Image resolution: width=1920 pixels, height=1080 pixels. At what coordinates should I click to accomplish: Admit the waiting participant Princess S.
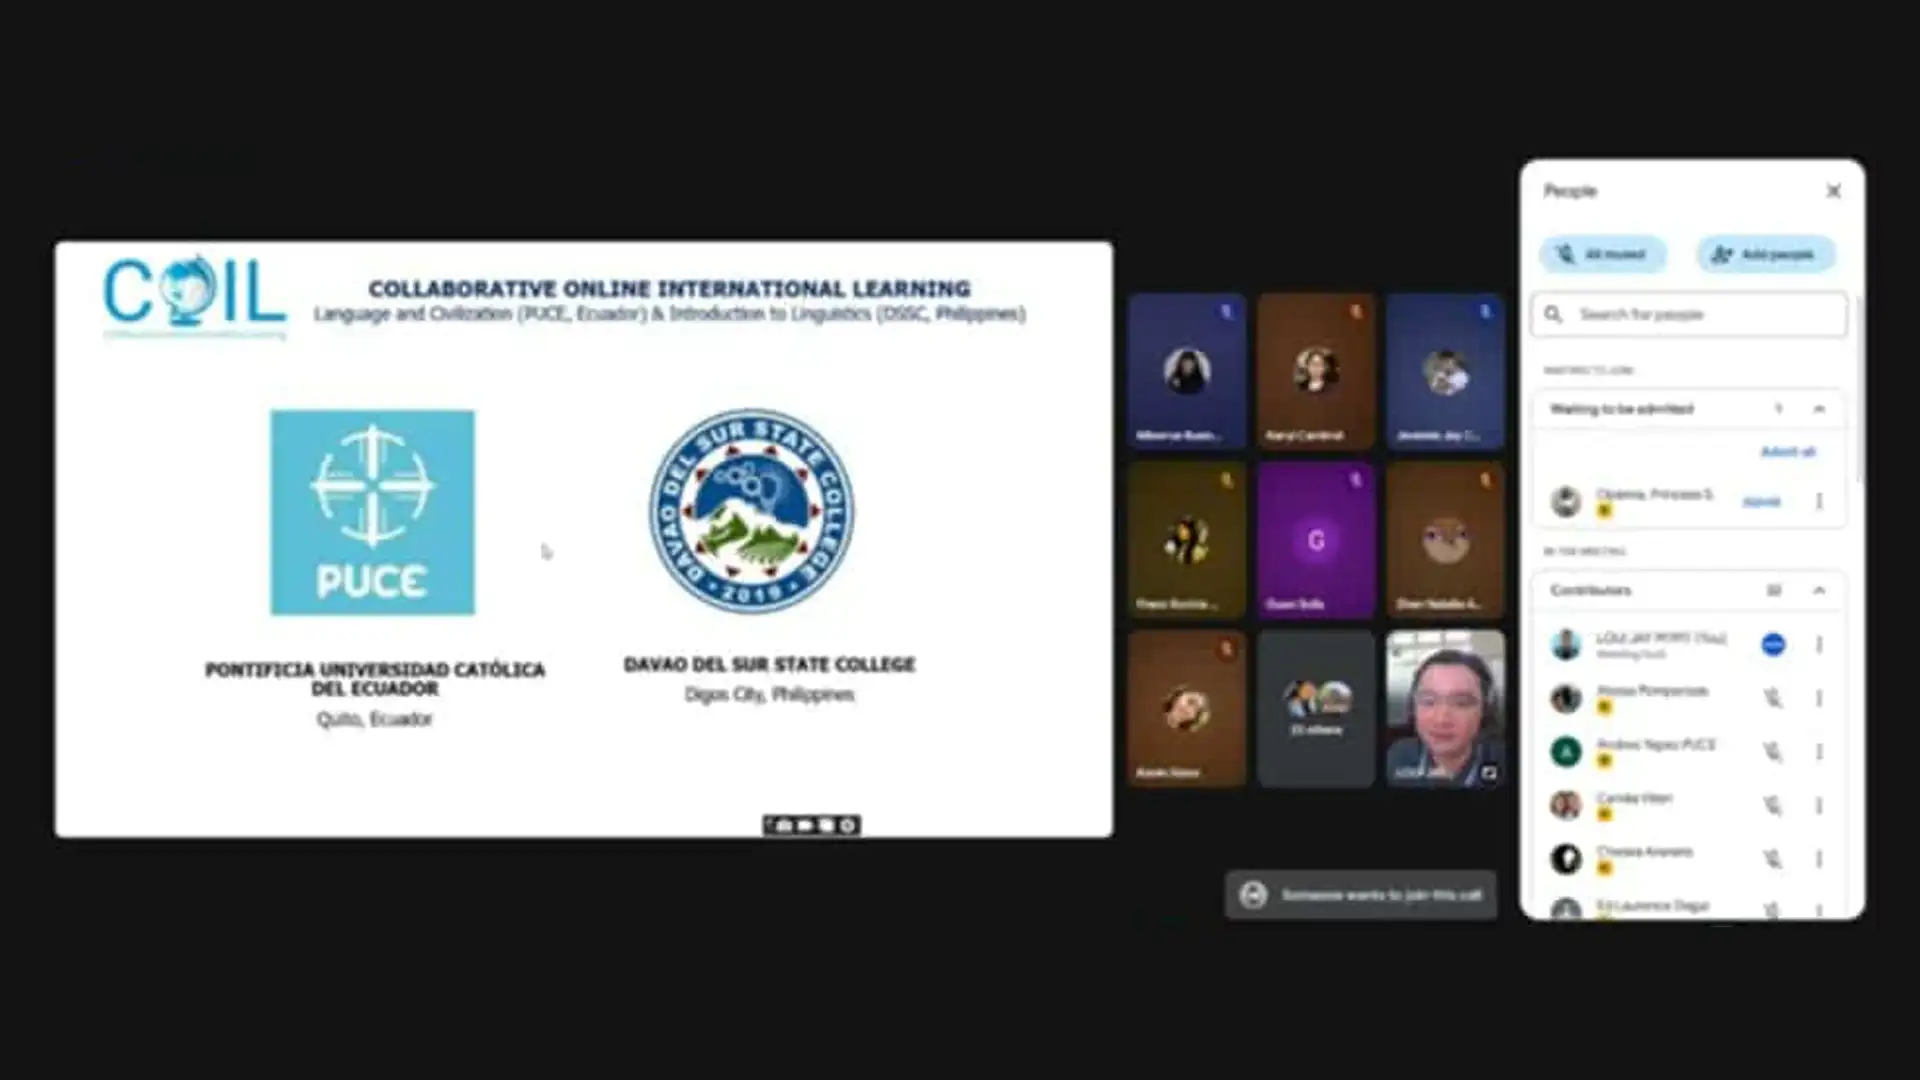point(1761,502)
